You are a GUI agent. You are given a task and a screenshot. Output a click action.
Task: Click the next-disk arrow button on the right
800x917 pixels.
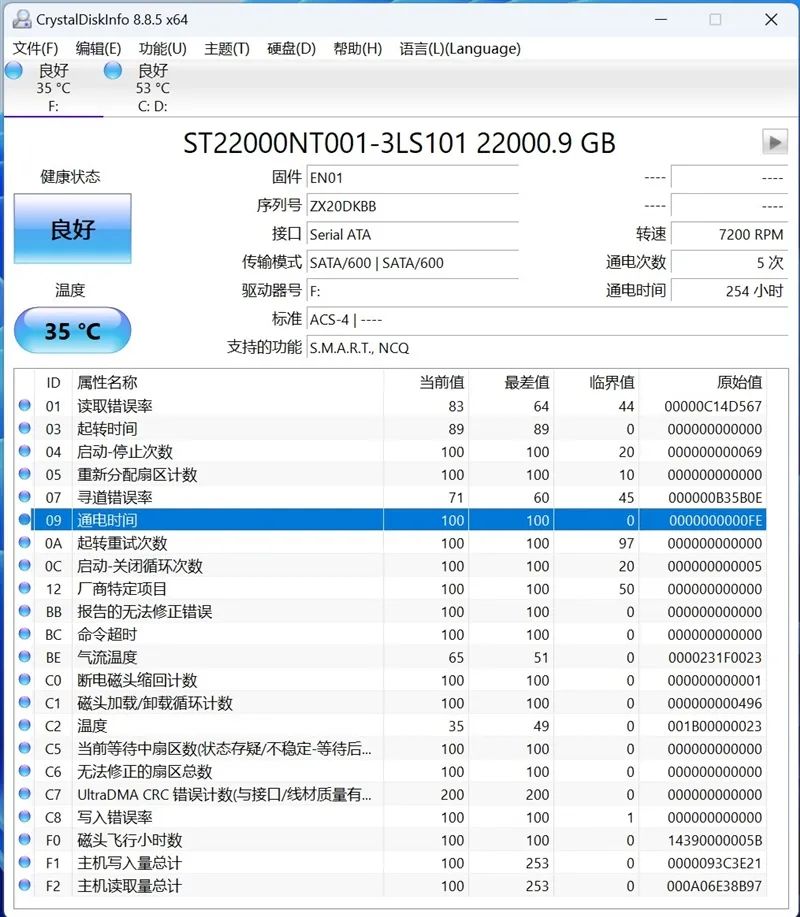pos(775,141)
